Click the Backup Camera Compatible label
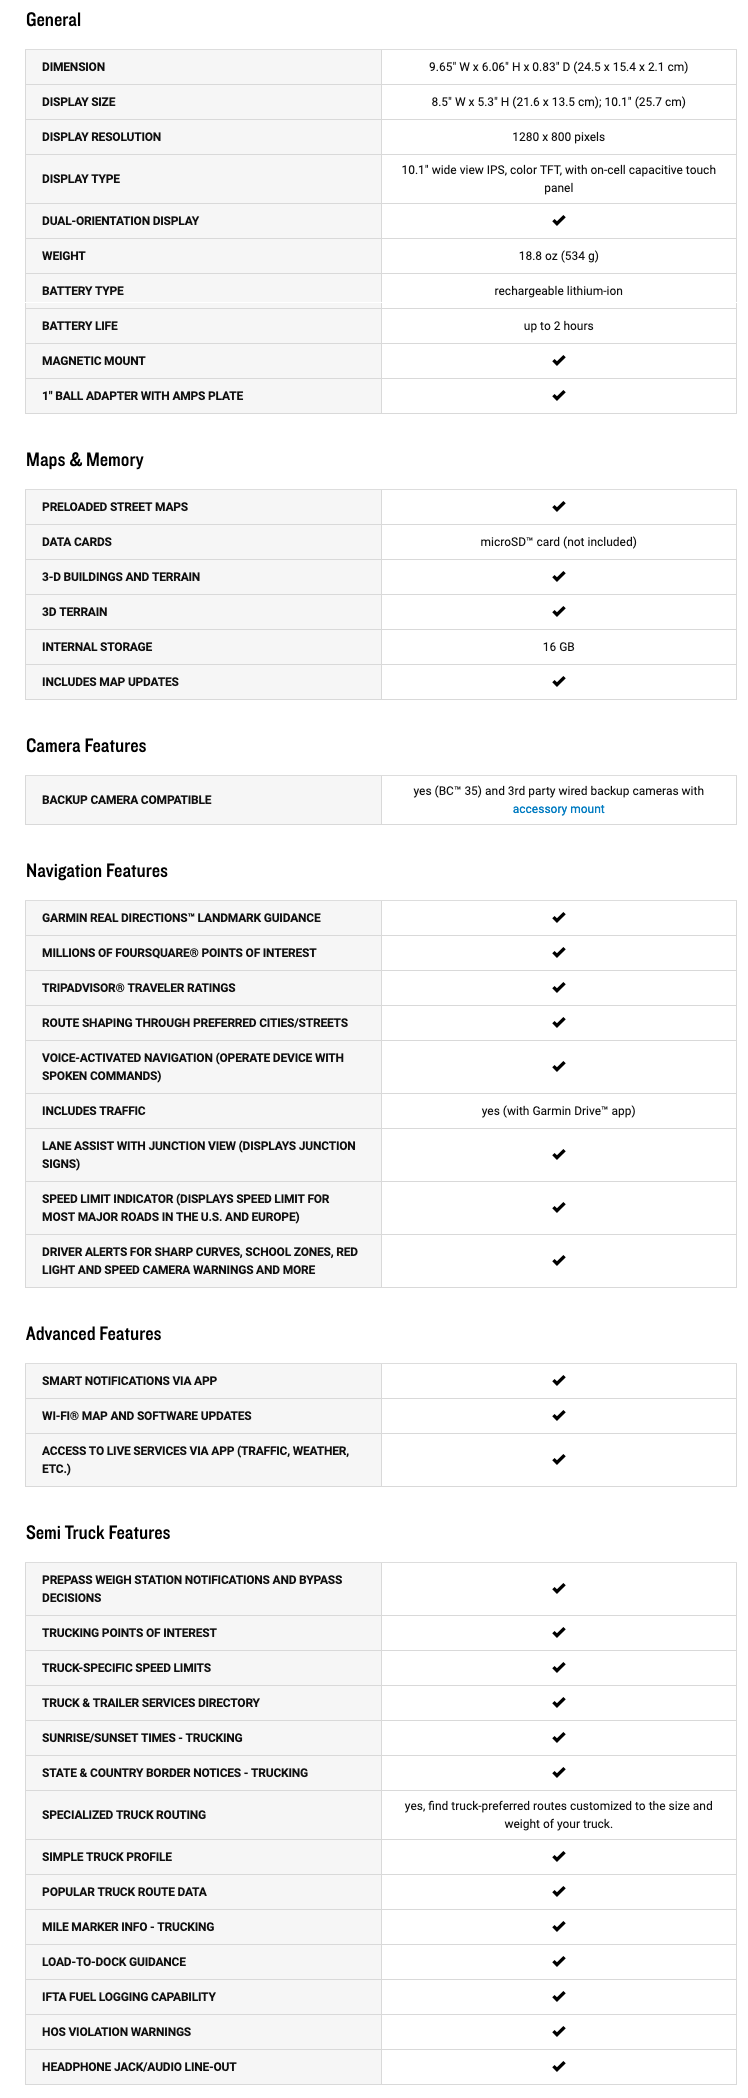 tap(127, 800)
